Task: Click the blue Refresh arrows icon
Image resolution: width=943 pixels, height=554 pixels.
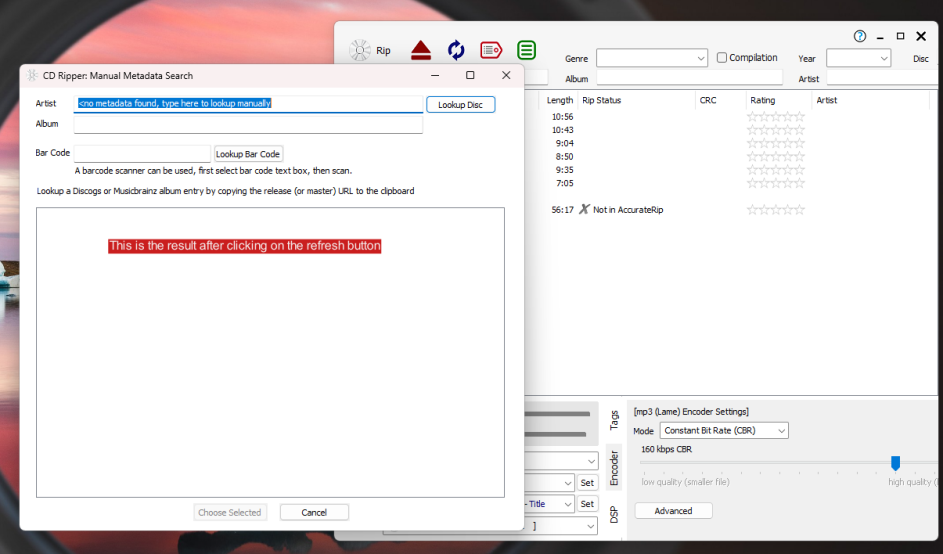Action: pyautogui.click(x=456, y=50)
